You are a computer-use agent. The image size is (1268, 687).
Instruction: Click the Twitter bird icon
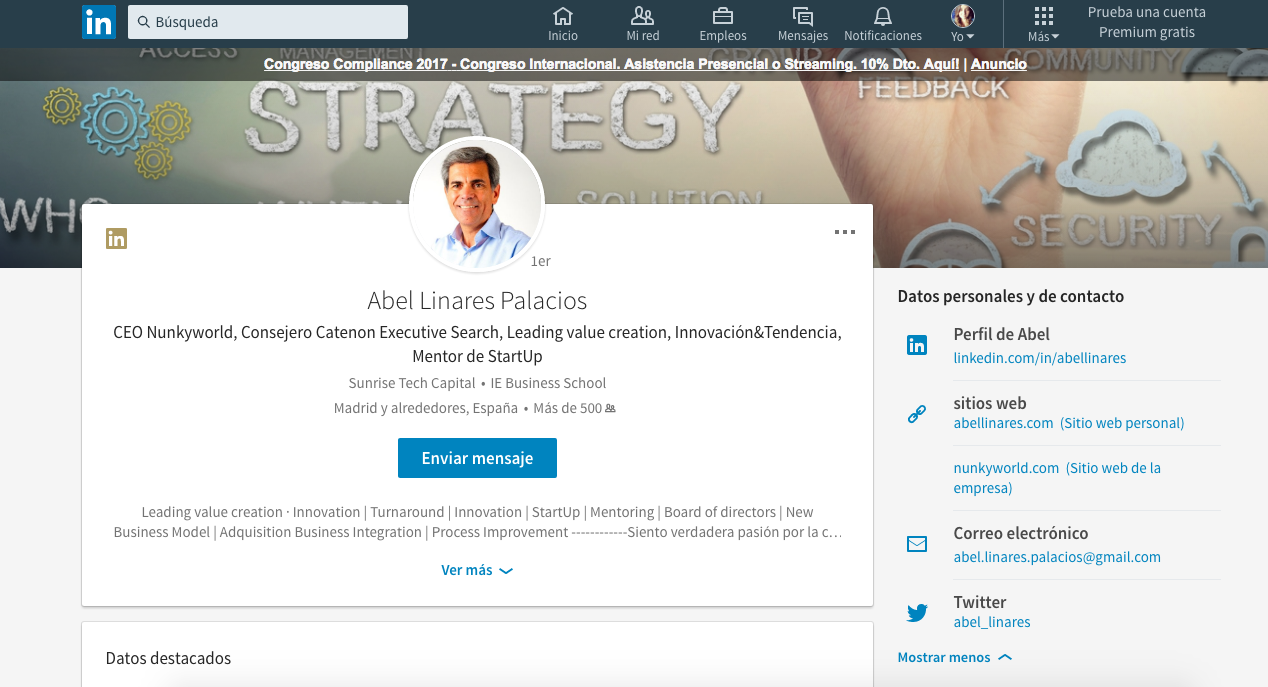(917, 613)
